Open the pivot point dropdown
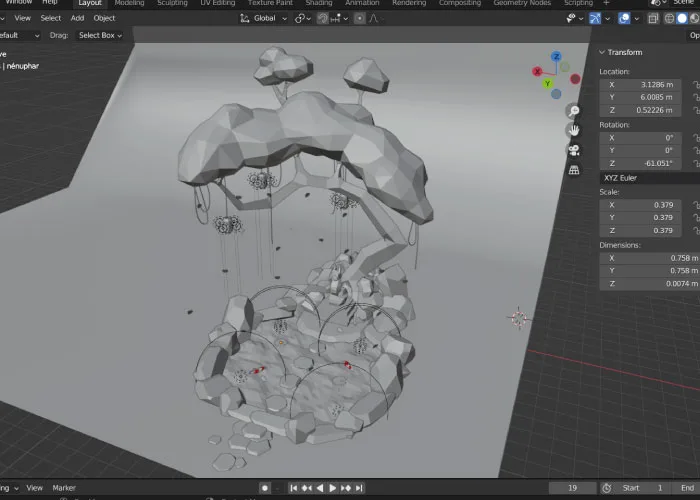The height and width of the screenshot is (500, 700). coord(303,18)
